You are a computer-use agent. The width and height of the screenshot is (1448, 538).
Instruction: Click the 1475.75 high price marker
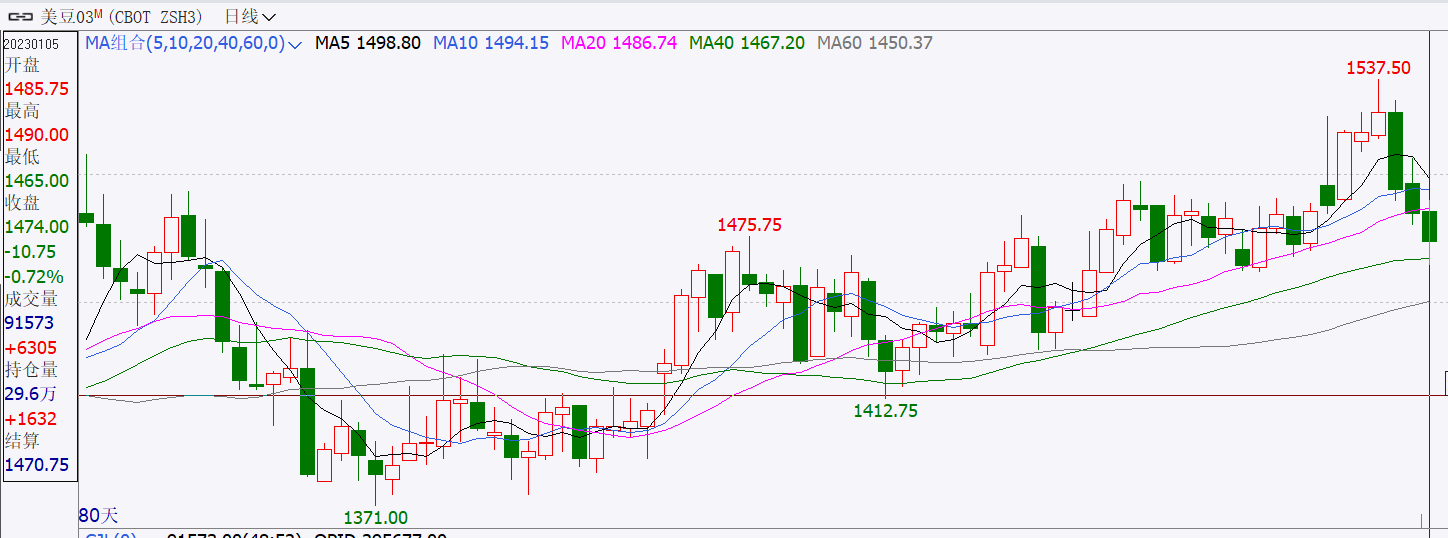click(x=749, y=225)
